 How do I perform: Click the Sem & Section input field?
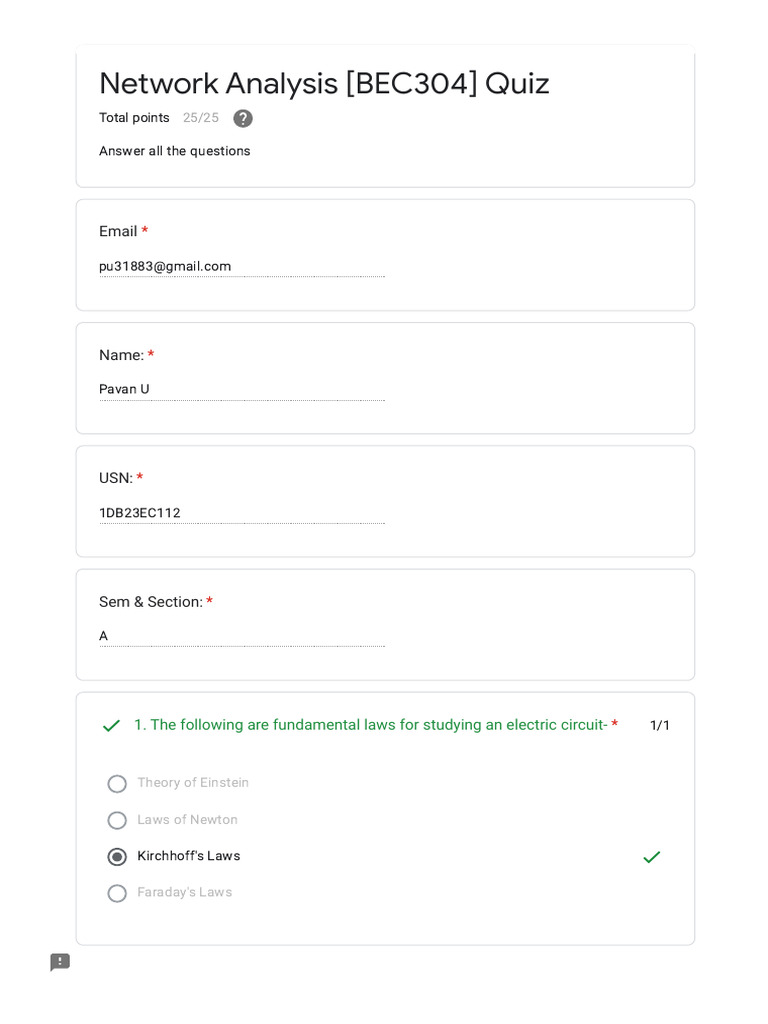click(x=241, y=636)
